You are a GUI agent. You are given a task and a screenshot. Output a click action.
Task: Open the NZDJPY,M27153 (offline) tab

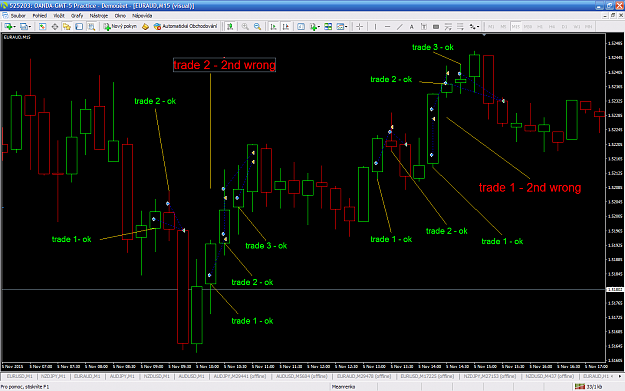(490, 376)
